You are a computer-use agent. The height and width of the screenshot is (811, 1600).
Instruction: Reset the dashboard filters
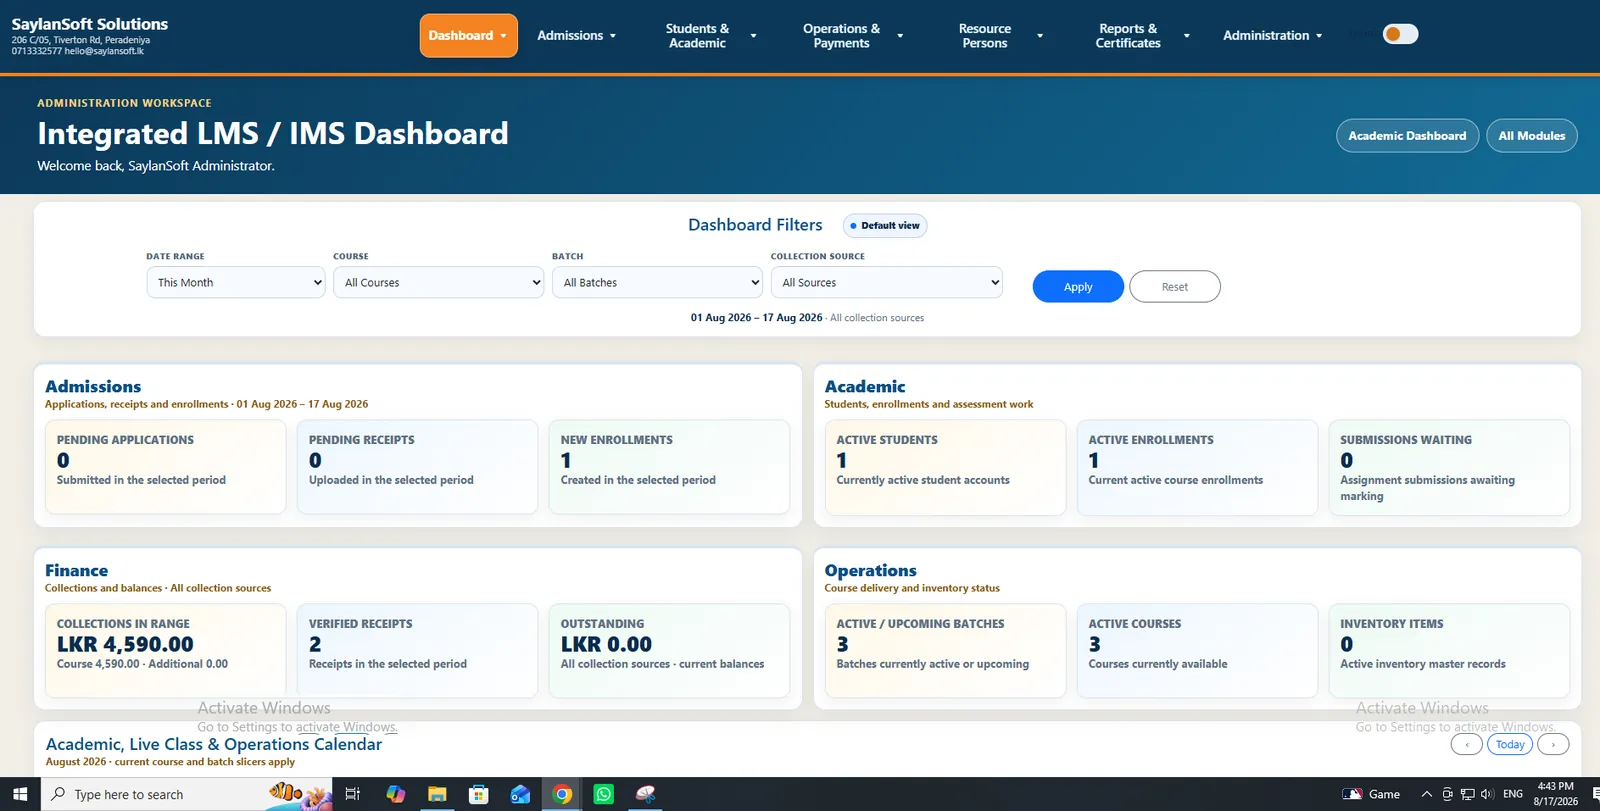(1175, 287)
